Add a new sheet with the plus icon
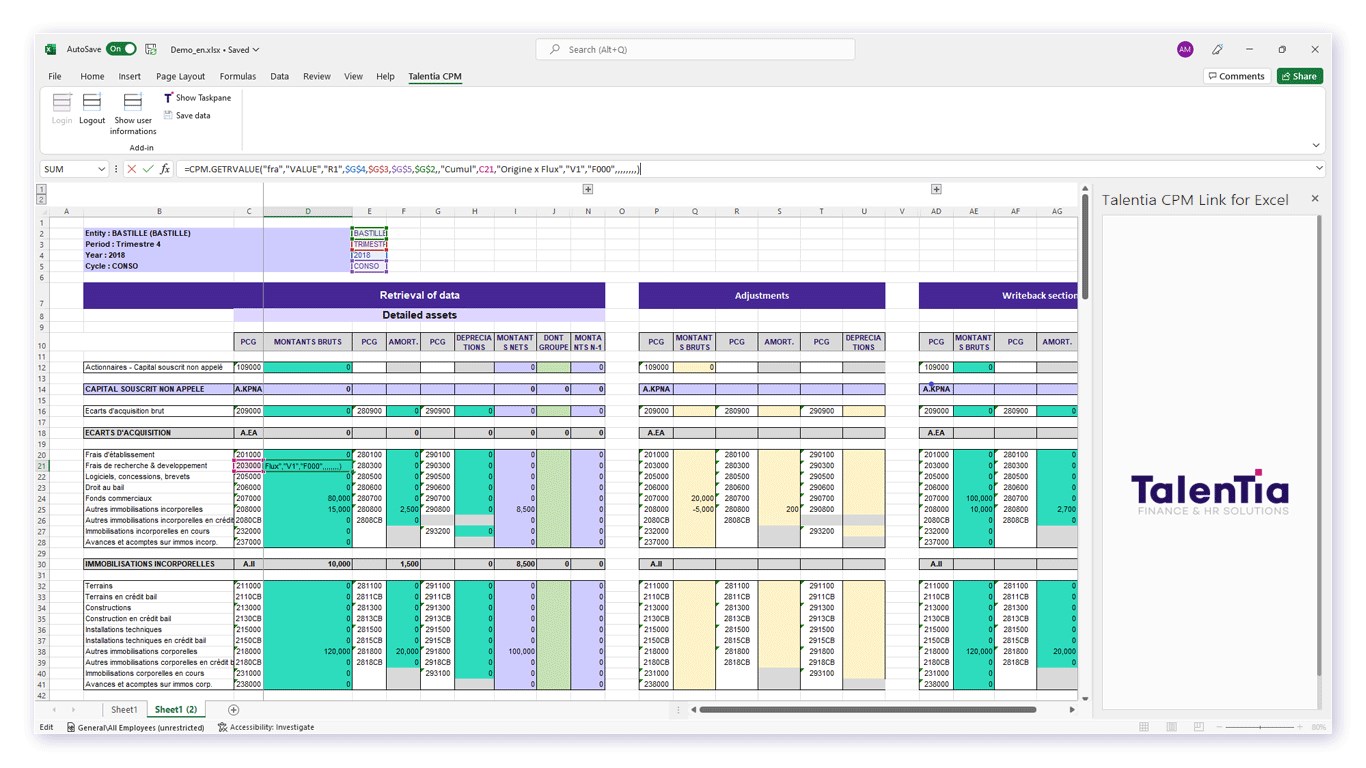The height and width of the screenshot is (768, 1366). coord(233,709)
